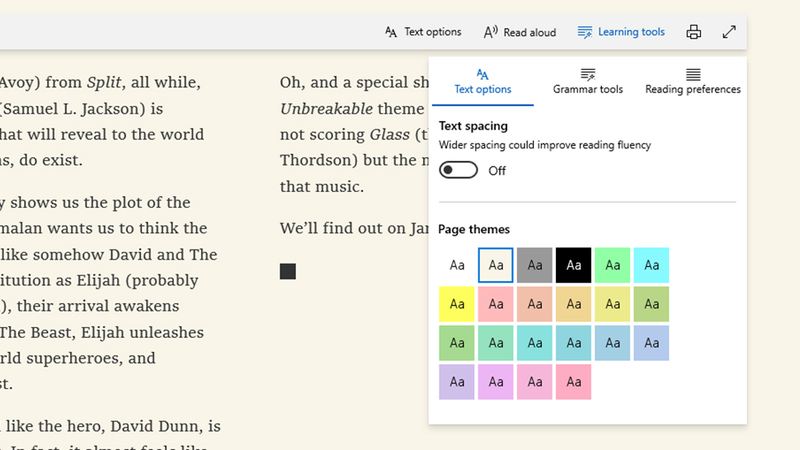Select the gray page theme
800x450 pixels.
click(534, 265)
